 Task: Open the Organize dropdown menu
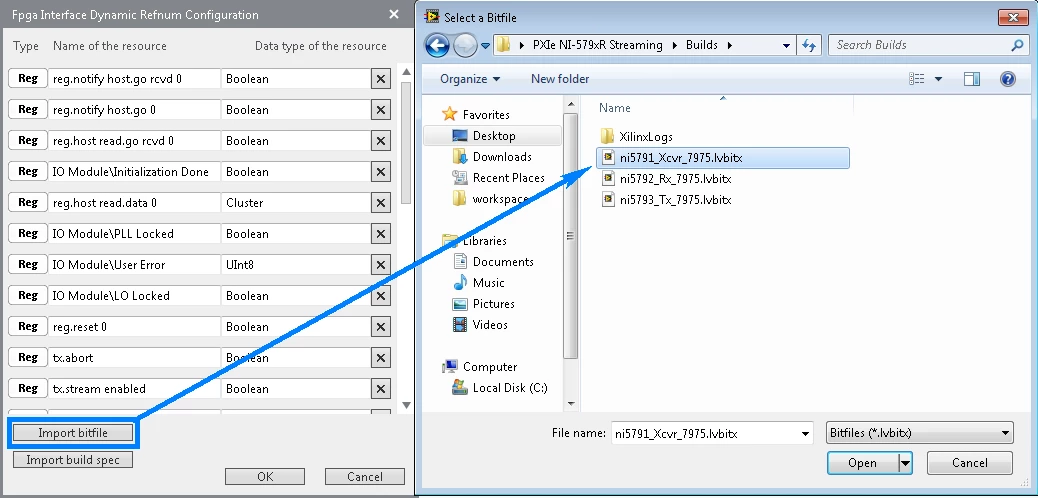tap(469, 79)
